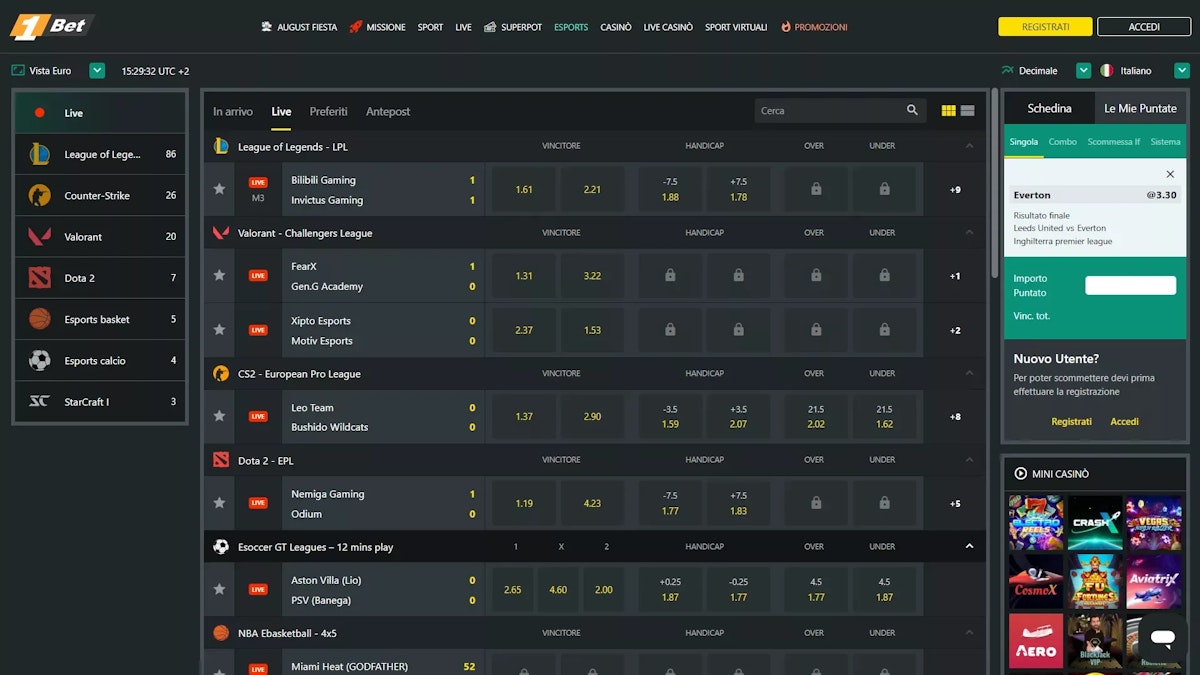
Task: Click Registrati link in betslip
Action: pyautogui.click(x=1071, y=421)
